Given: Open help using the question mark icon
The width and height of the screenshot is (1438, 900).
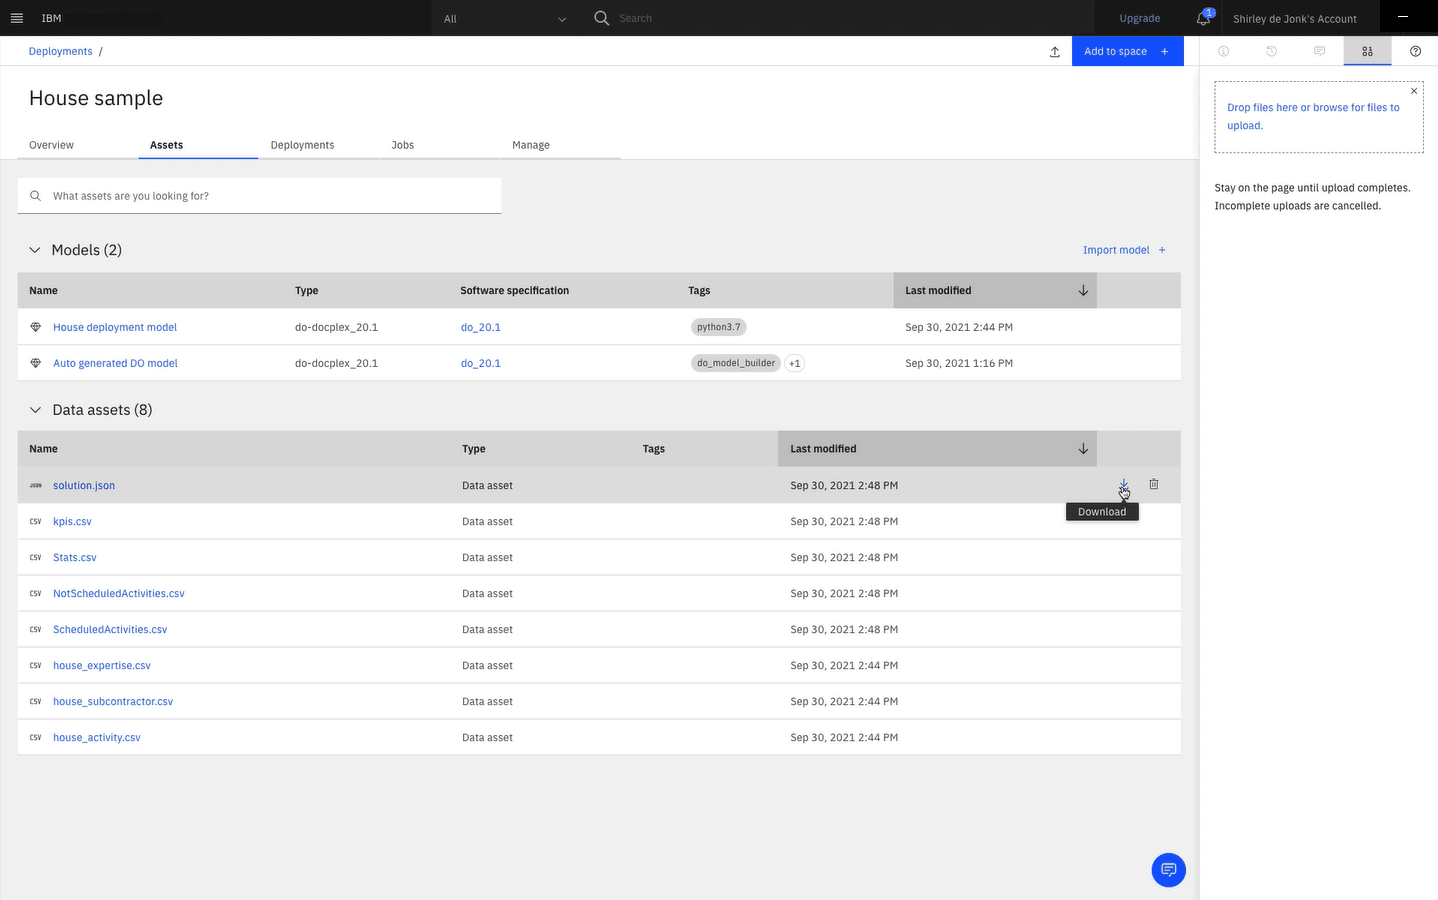Looking at the screenshot, I should [x=1415, y=51].
